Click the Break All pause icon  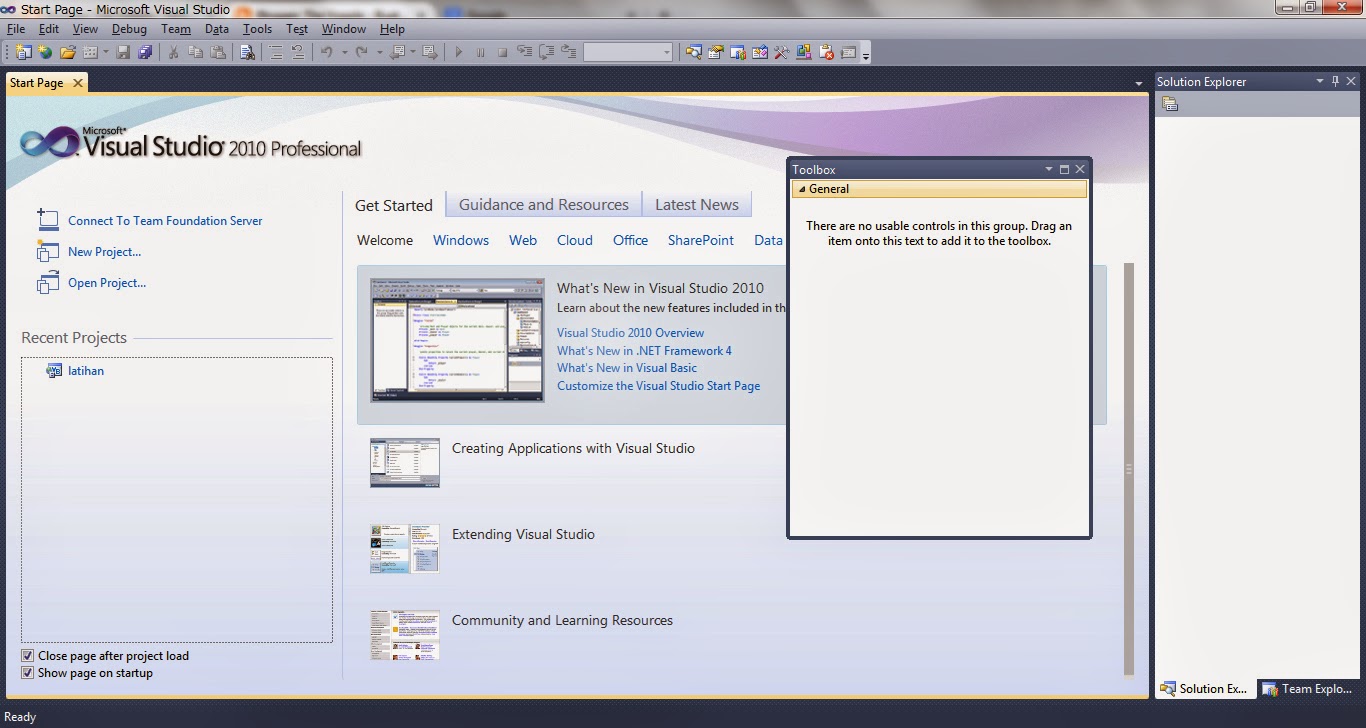coord(481,52)
